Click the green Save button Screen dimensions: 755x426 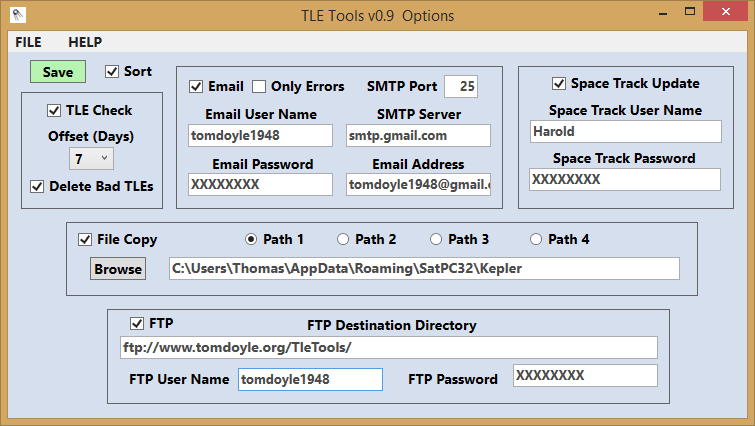tap(58, 72)
